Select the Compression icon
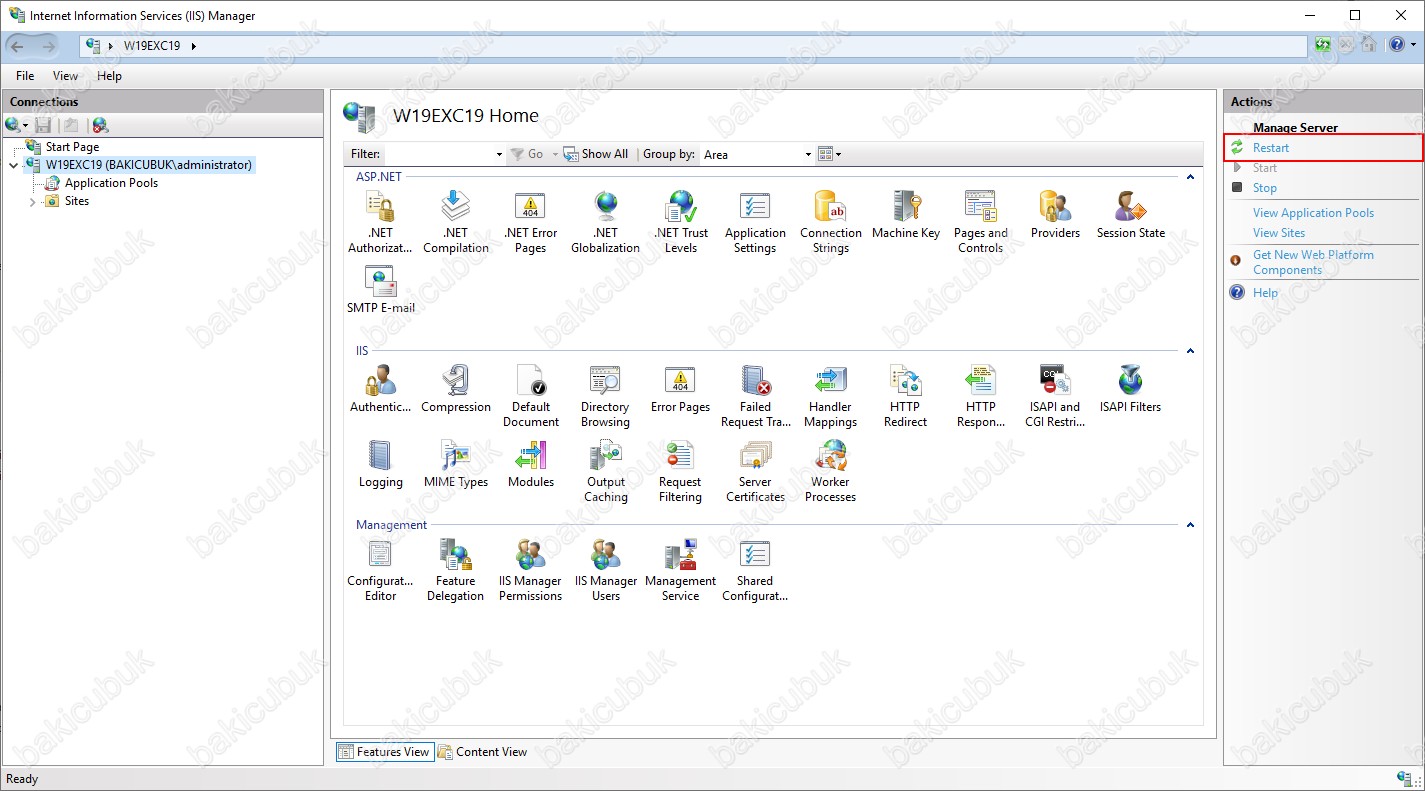This screenshot has height=791, width=1425. pyautogui.click(x=456, y=389)
